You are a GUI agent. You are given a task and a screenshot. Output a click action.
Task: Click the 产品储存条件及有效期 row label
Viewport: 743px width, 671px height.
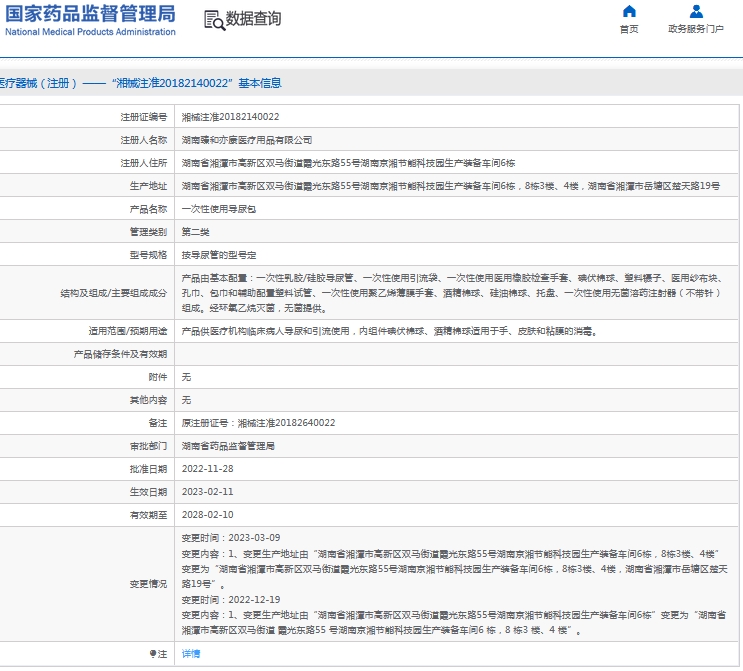coord(120,354)
